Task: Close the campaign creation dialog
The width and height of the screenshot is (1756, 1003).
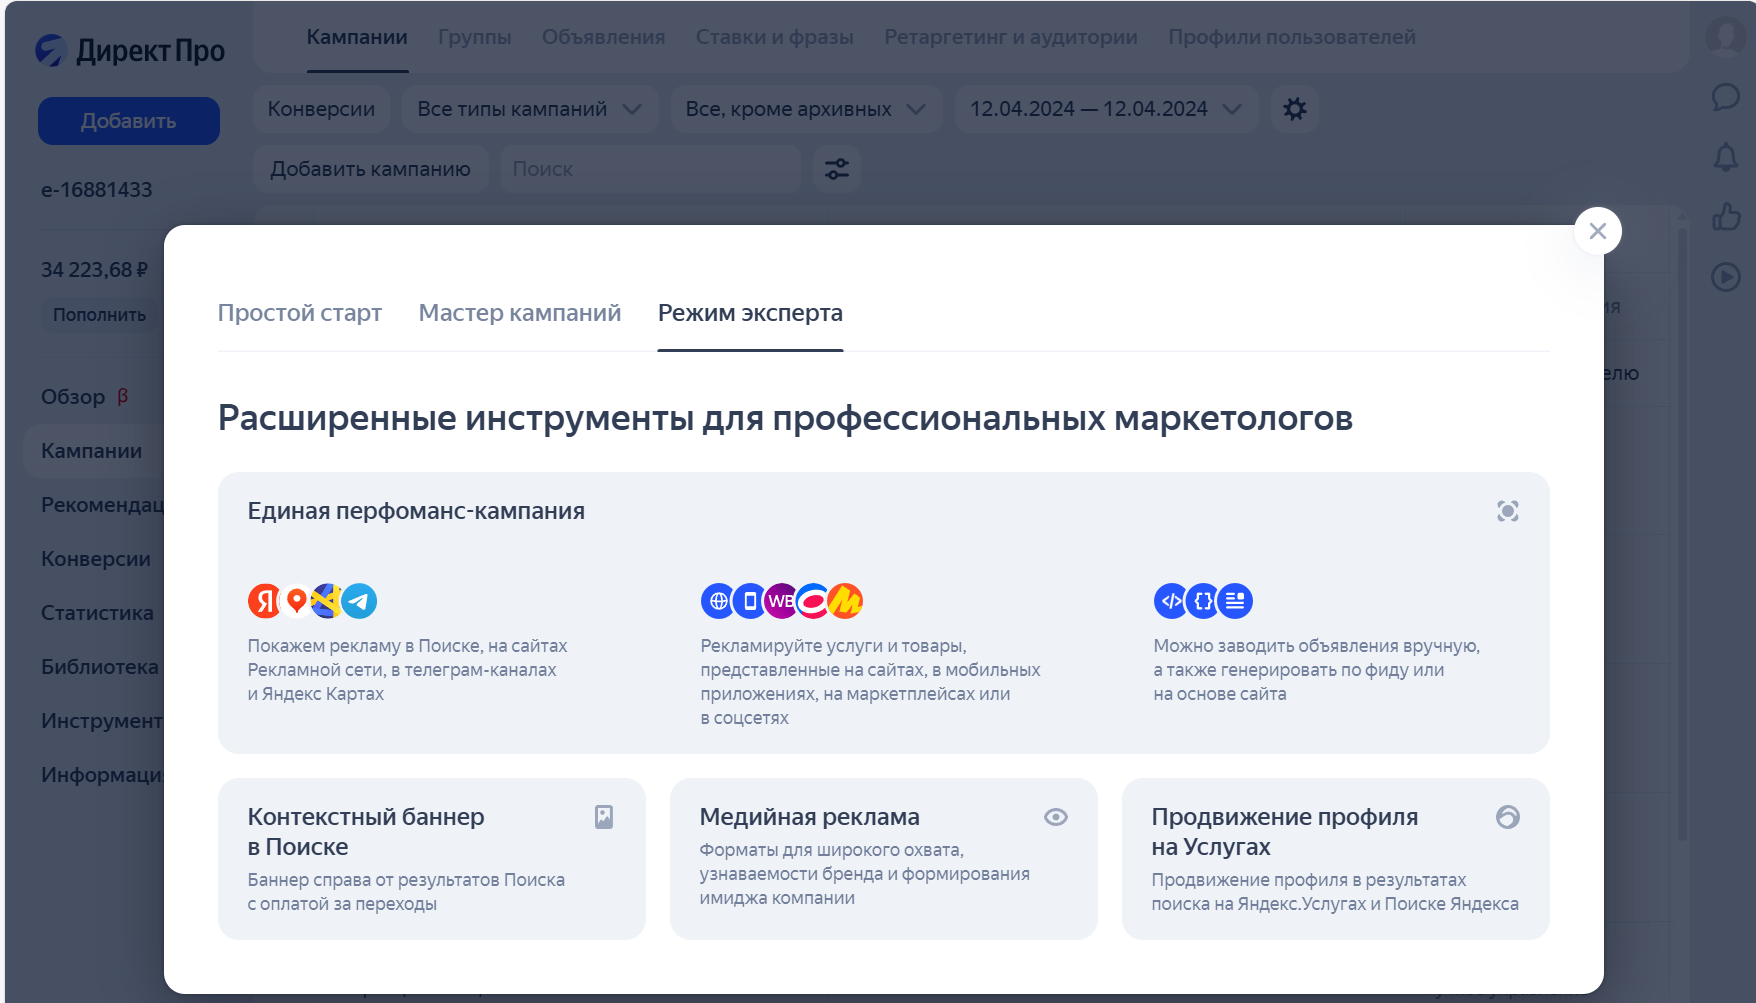Action: click(x=1597, y=231)
